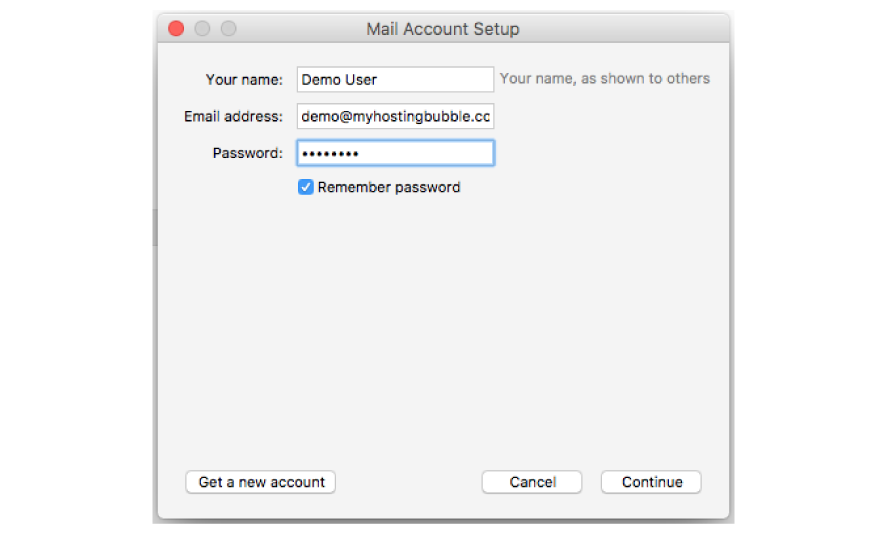Click the 'Password:' field label
The height and width of the screenshot is (535, 887).
pos(248,153)
